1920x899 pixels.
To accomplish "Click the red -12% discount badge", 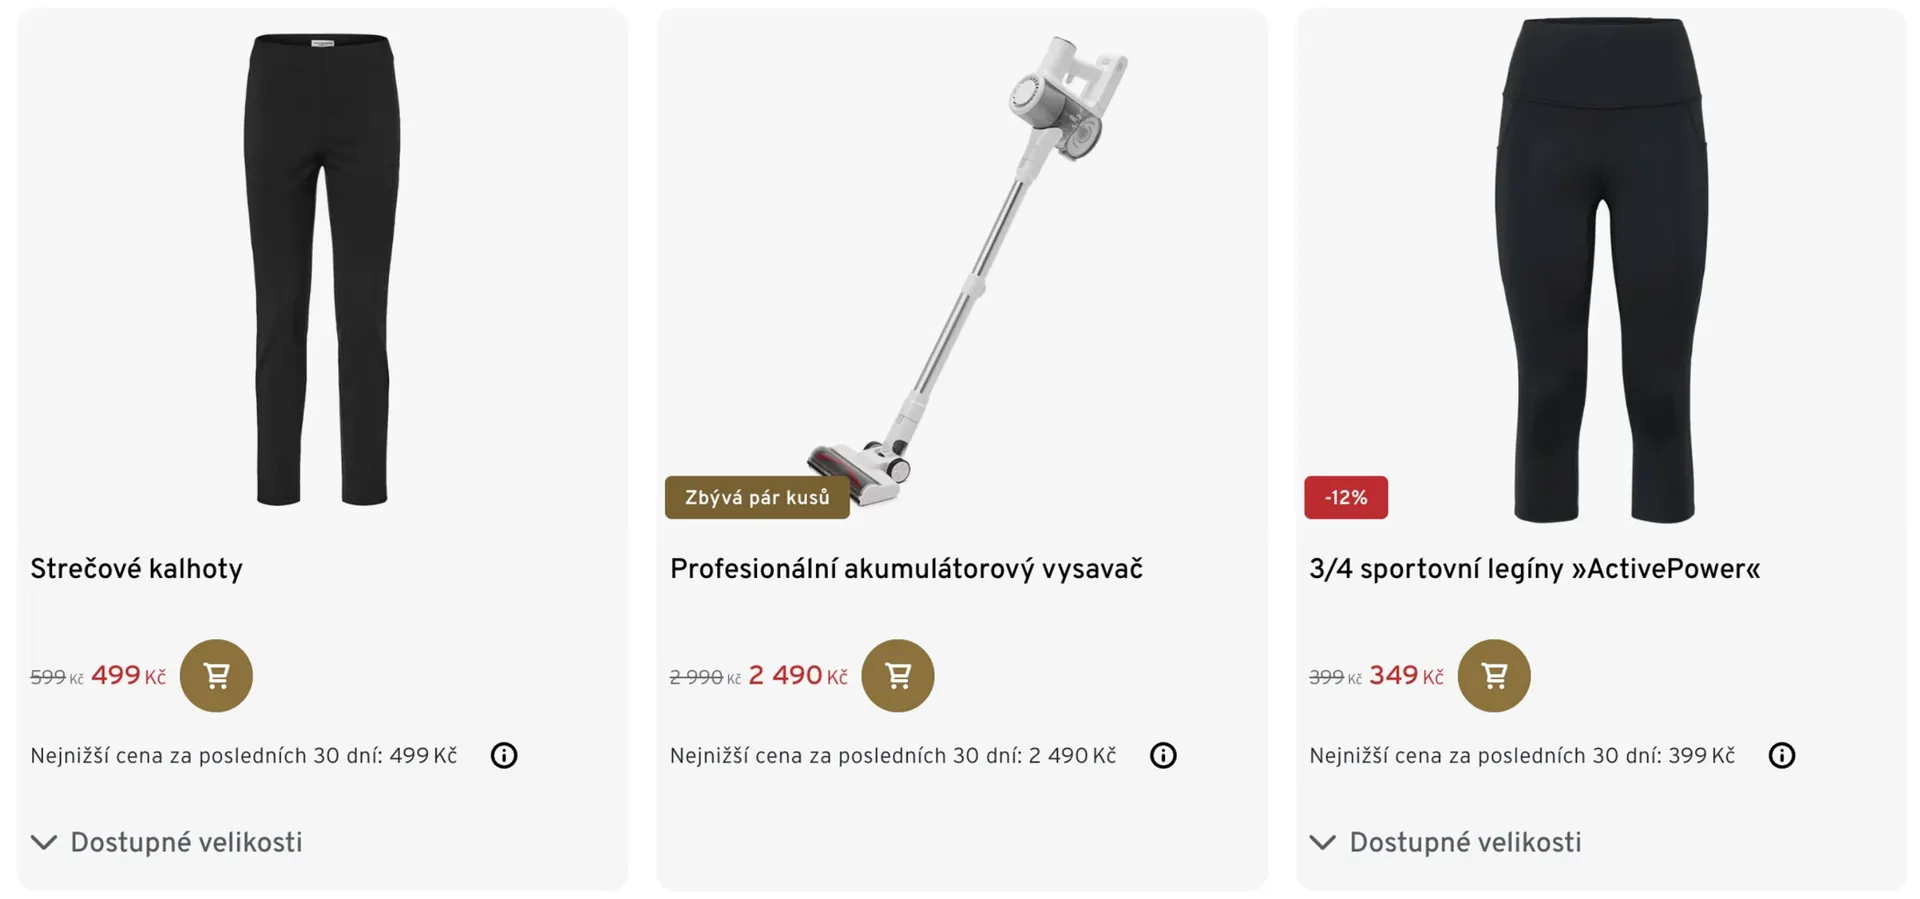I will tap(1346, 498).
